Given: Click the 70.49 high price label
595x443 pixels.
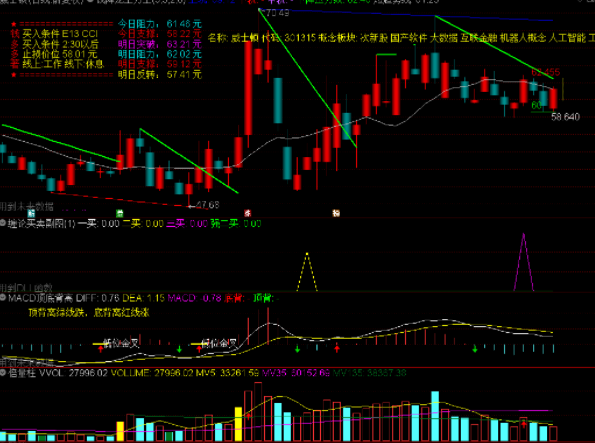Looking at the screenshot, I should pyautogui.click(x=277, y=13).
